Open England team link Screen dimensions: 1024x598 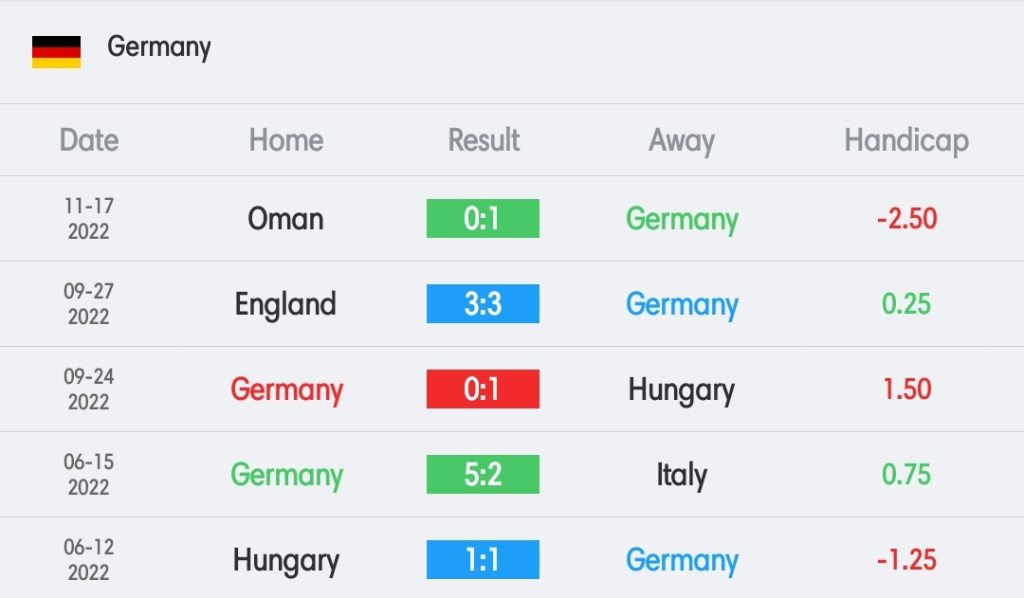coord(285,305)
